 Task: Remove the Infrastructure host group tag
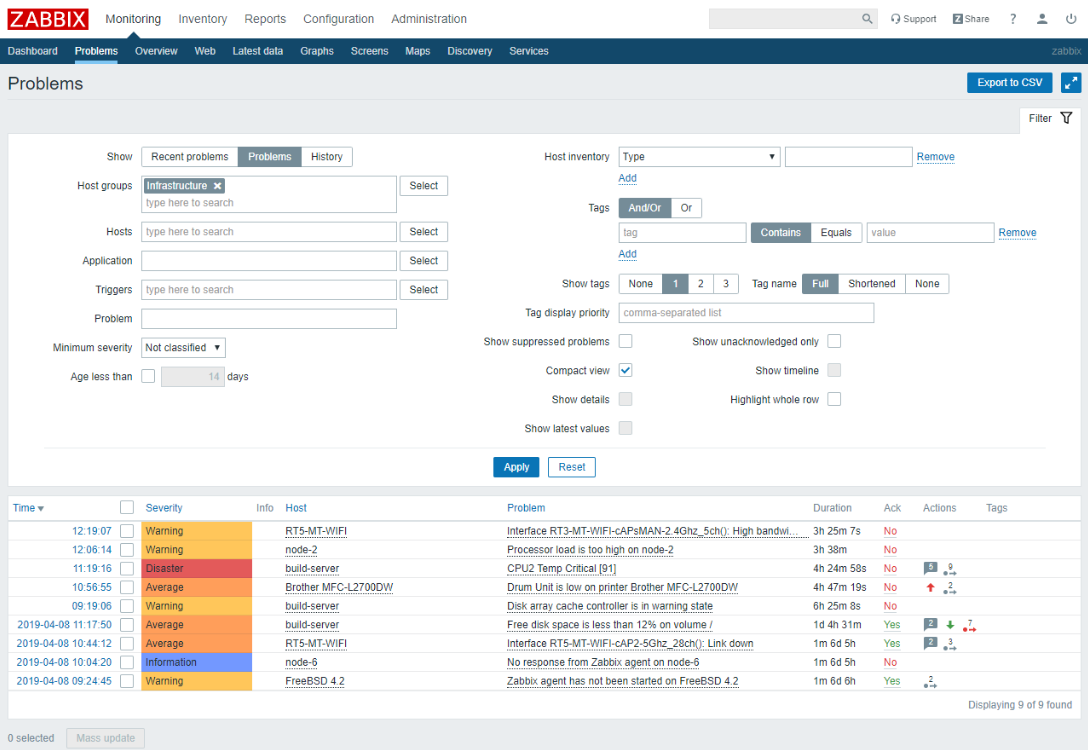218,186
